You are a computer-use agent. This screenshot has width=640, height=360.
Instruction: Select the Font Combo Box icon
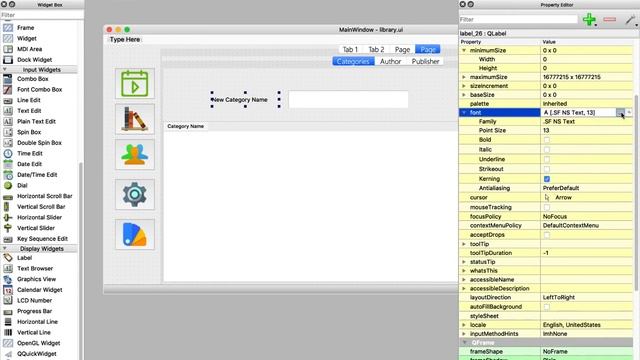tap(8, 89)
